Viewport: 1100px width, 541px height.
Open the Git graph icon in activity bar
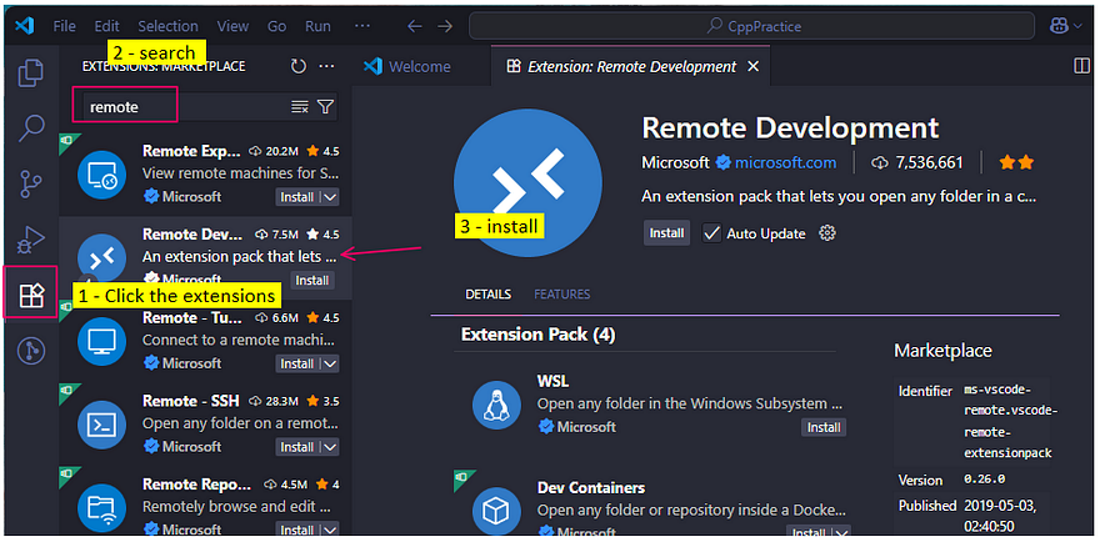coord(31,350)
